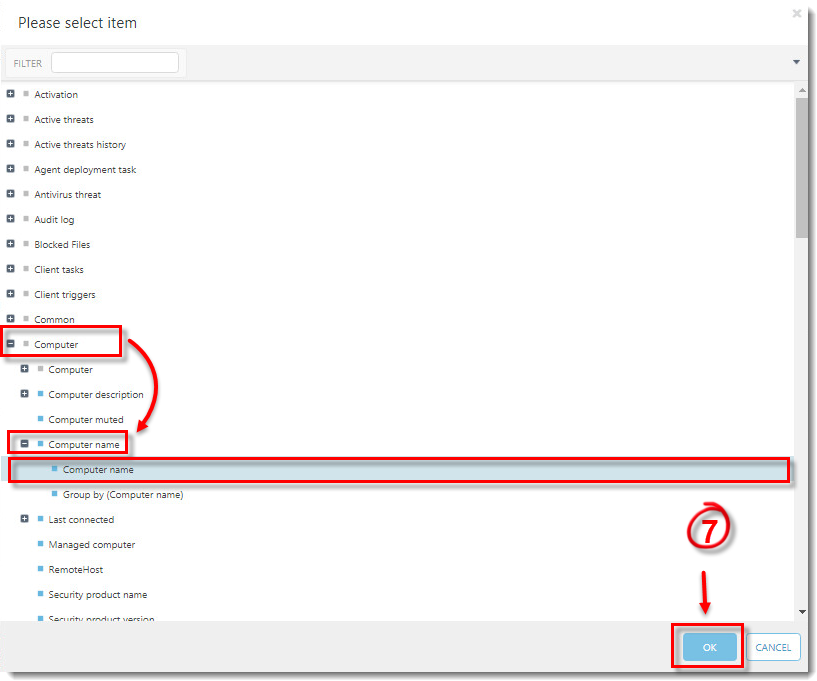Click the scrollbar down arrow
Image resolution: width=817 pixels, height=681 pixels.
point(802,612)
